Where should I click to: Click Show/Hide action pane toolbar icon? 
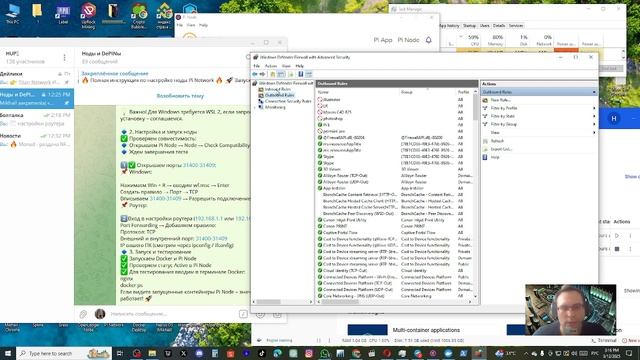click(x=309, y=74)
